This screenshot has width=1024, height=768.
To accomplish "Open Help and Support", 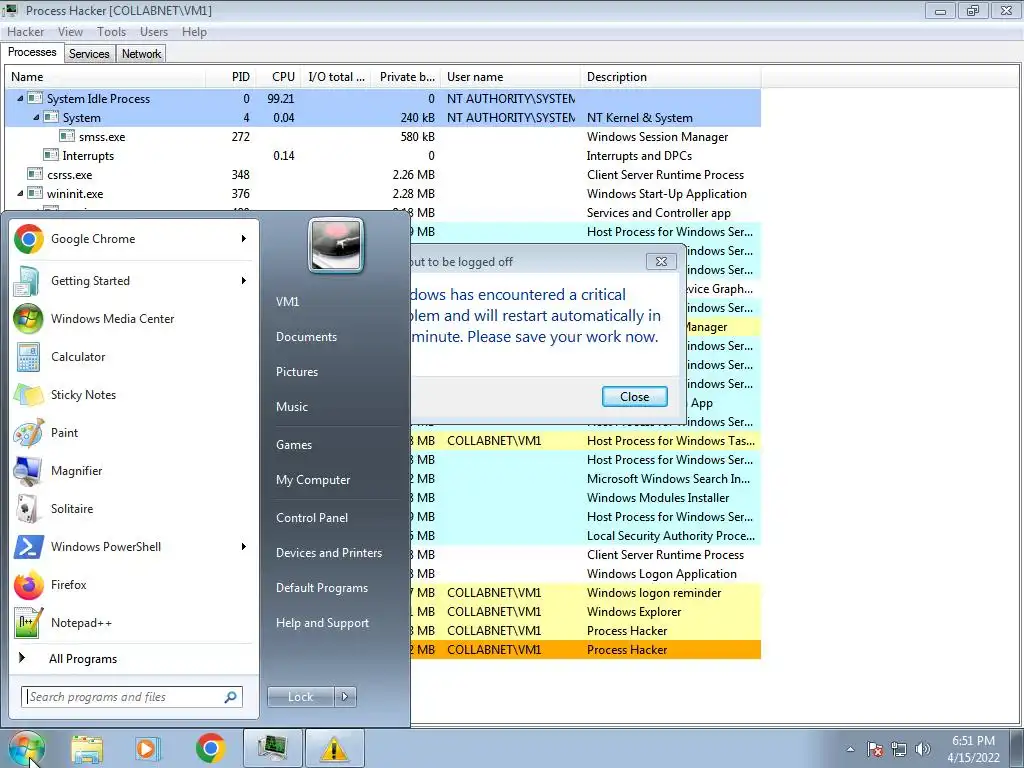I will click(322, 623).
